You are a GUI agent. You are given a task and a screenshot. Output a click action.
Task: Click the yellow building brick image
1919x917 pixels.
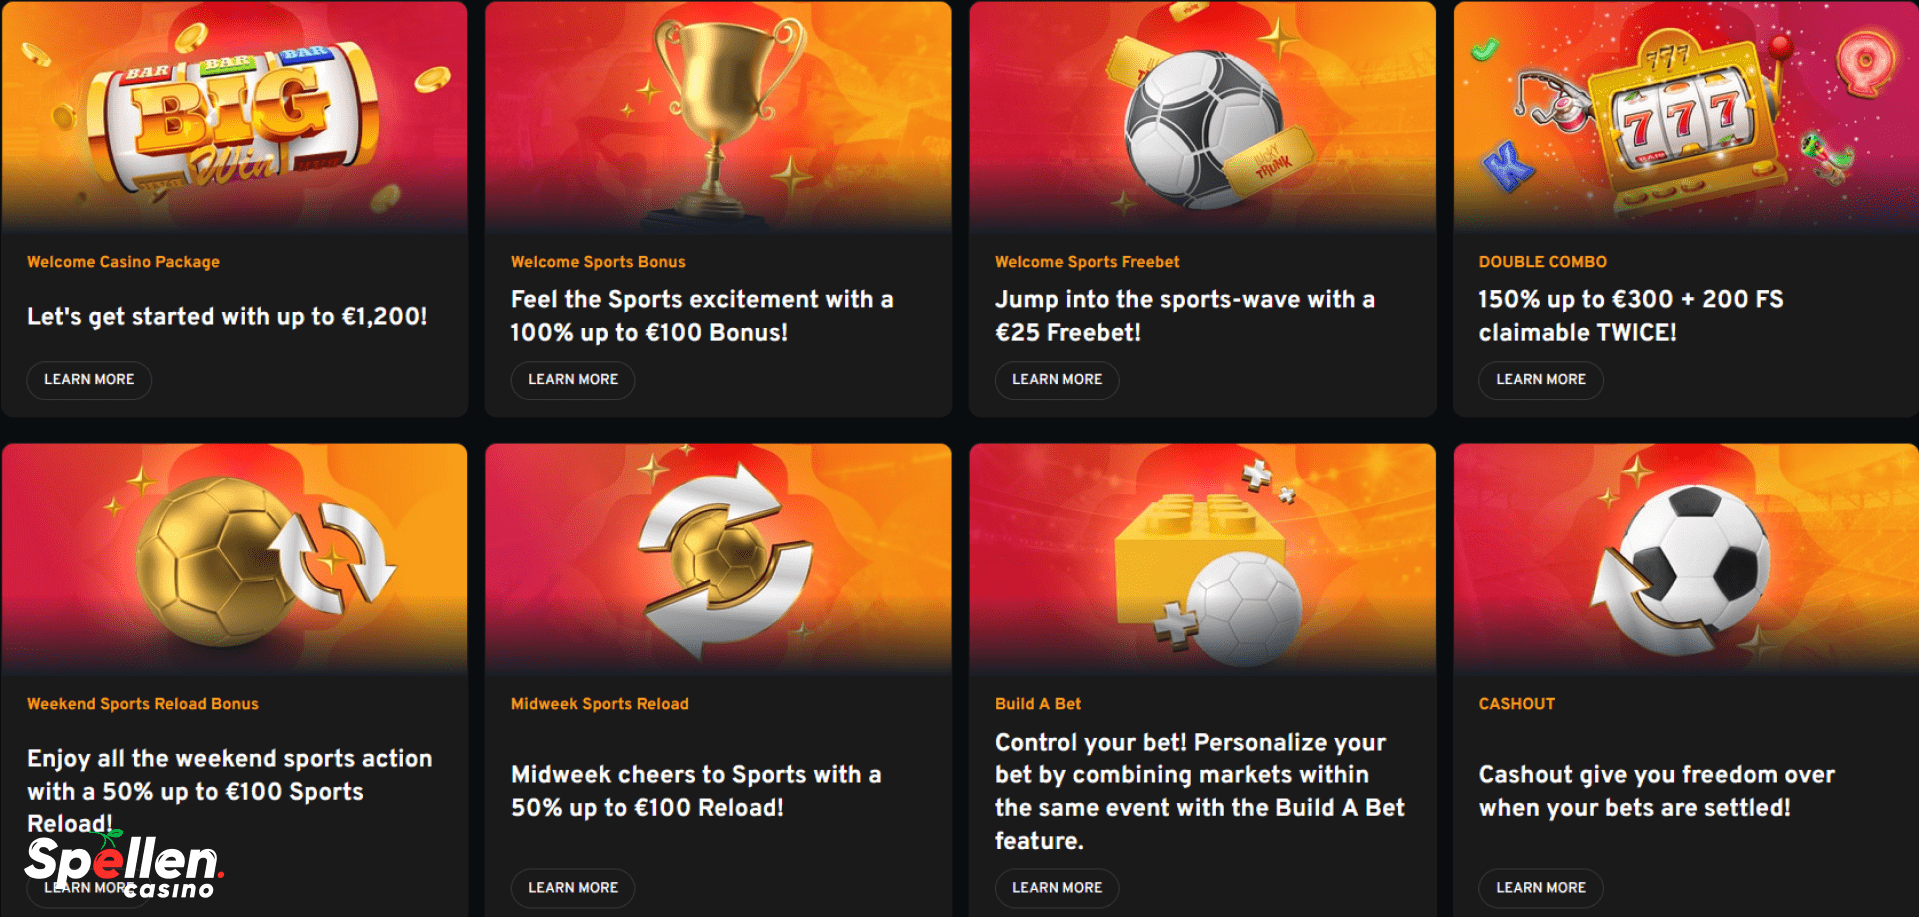(1202, 558)
